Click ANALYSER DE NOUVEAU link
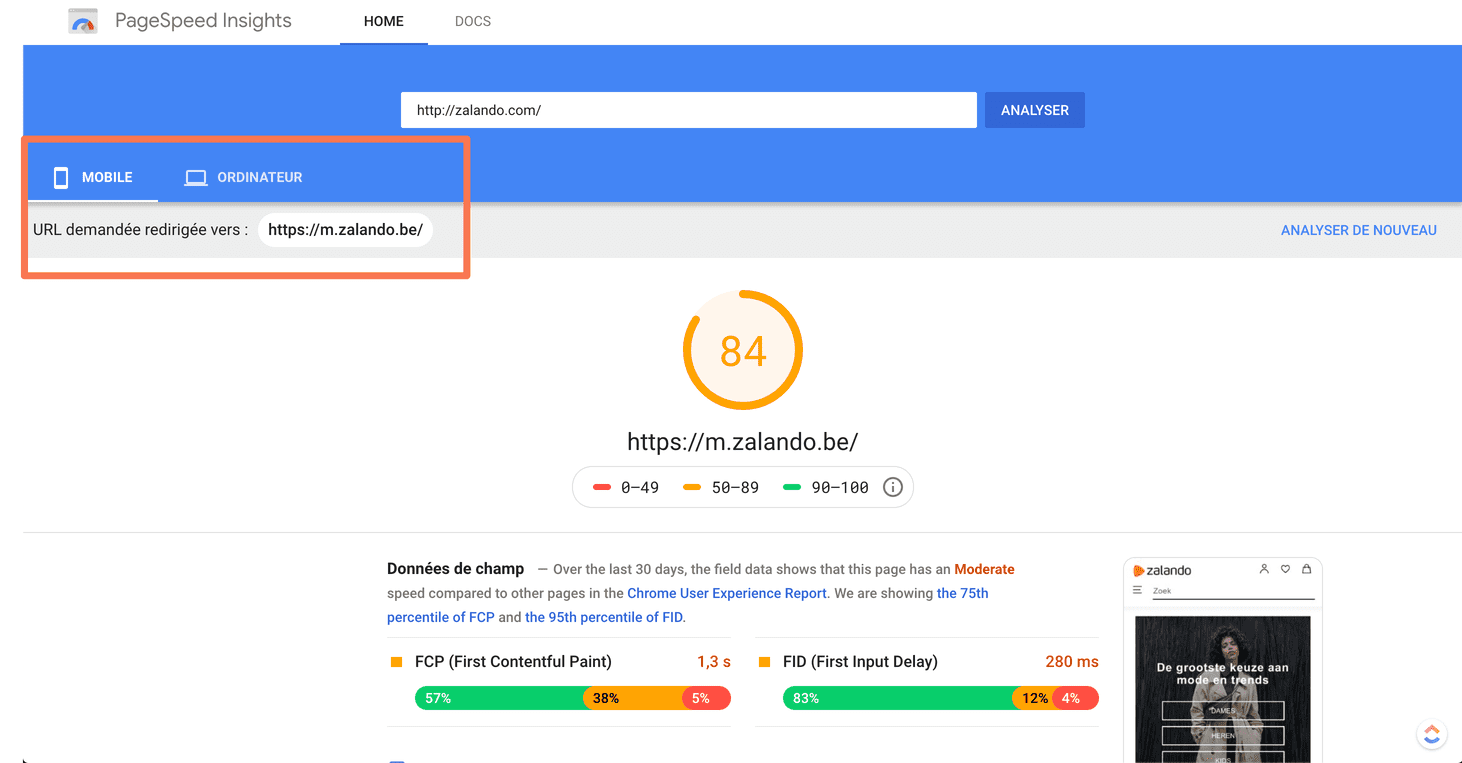 point(1359,230)
